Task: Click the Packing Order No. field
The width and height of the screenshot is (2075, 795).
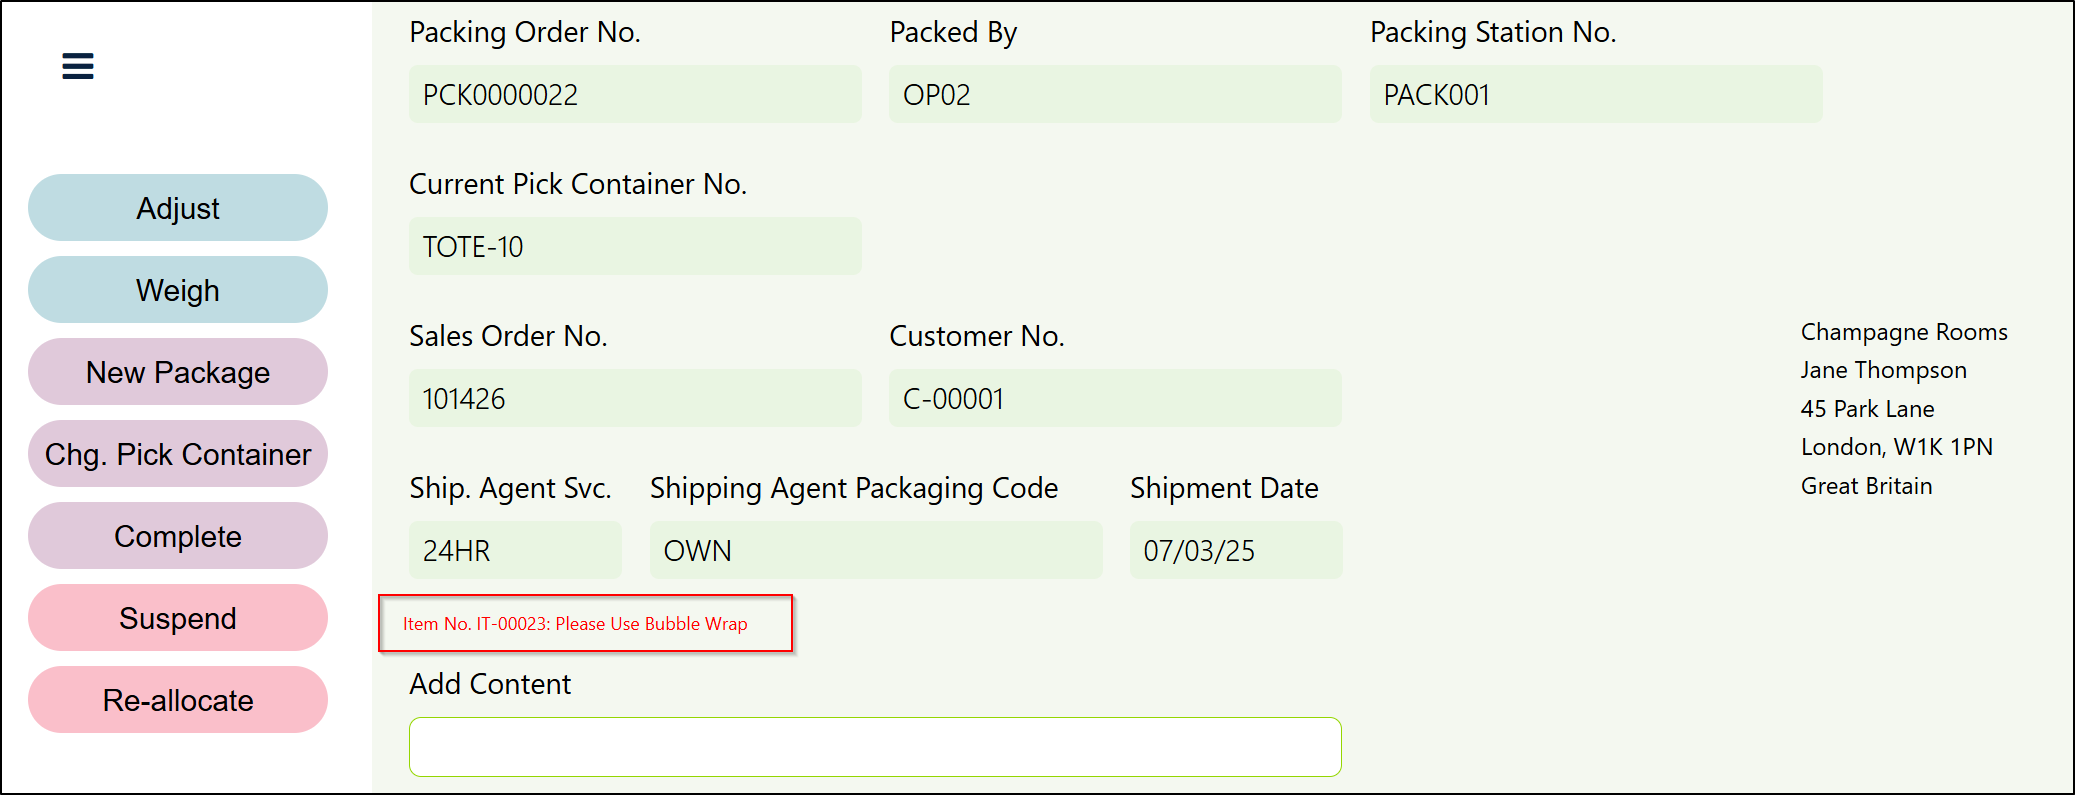Action: click(635, 95)
